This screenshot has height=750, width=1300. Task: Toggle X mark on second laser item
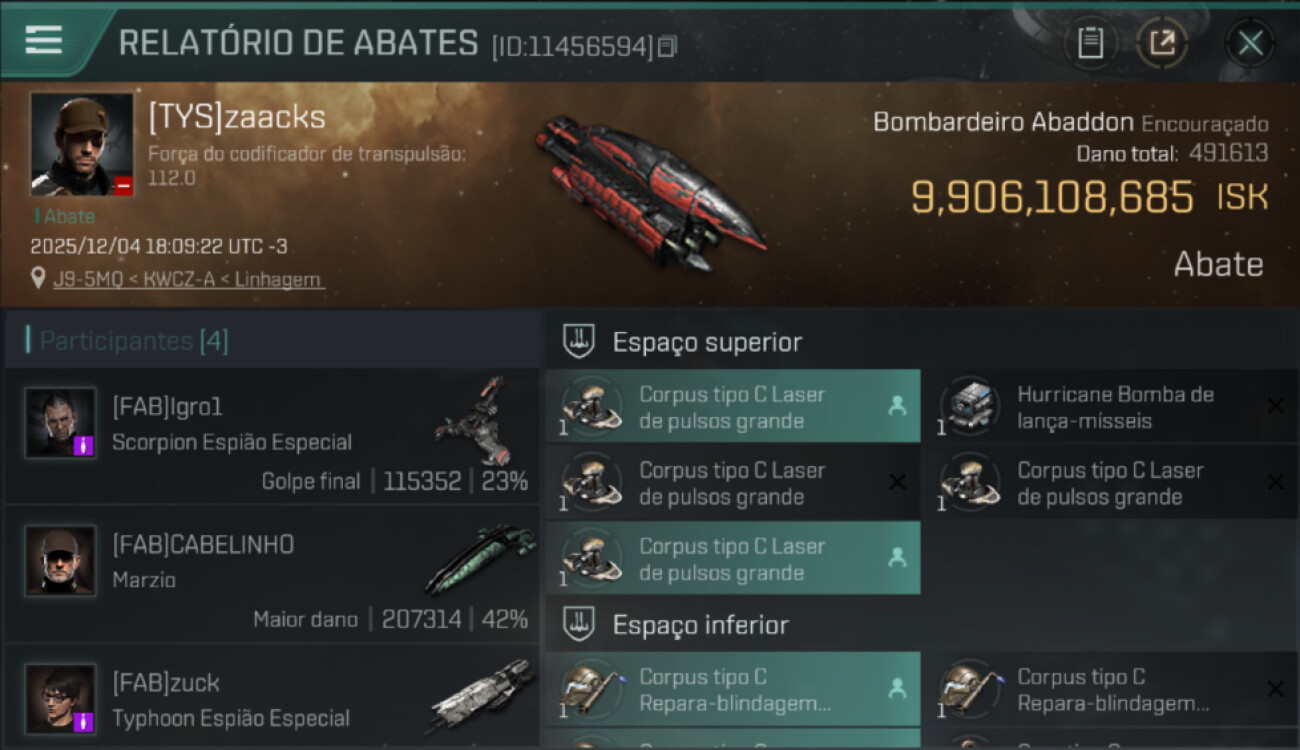tap(897, 482)
